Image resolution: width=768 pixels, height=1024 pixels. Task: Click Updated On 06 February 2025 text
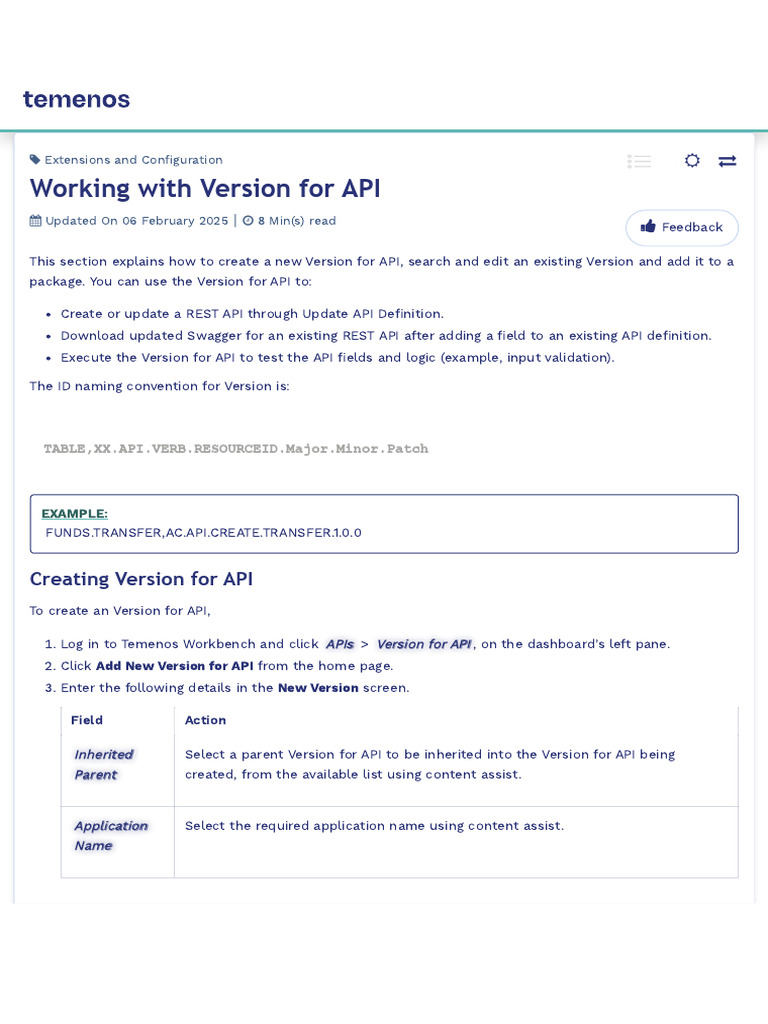click(x=136, y=221)
